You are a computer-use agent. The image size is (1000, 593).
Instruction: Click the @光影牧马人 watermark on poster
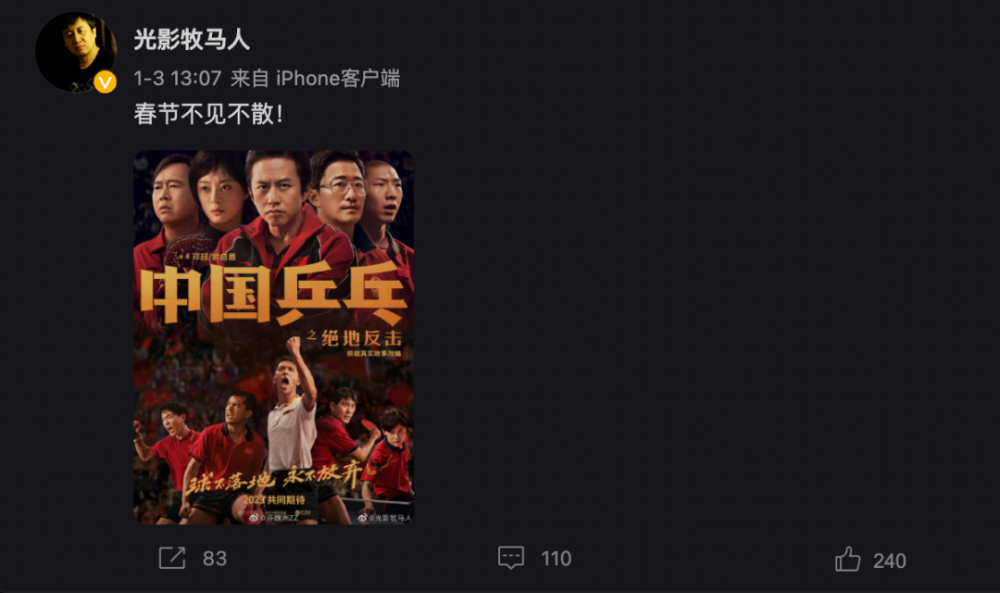(x=385, y=518)
